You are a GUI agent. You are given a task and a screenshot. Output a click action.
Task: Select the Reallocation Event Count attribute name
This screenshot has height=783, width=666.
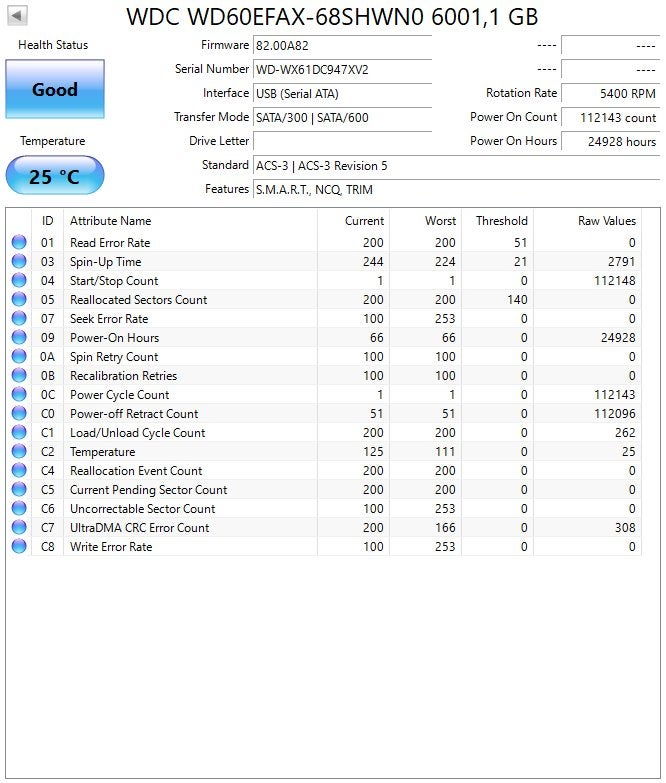(136, 470)
